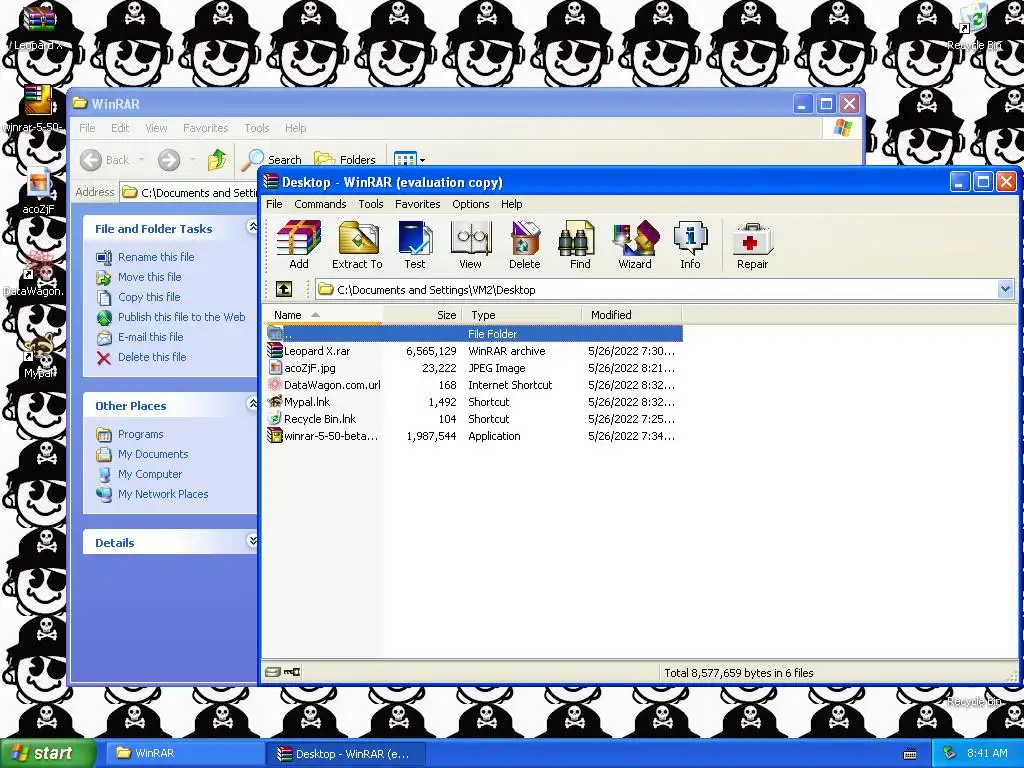Click Move this file link
The image size is (1024, 768).
coord(150,277)
